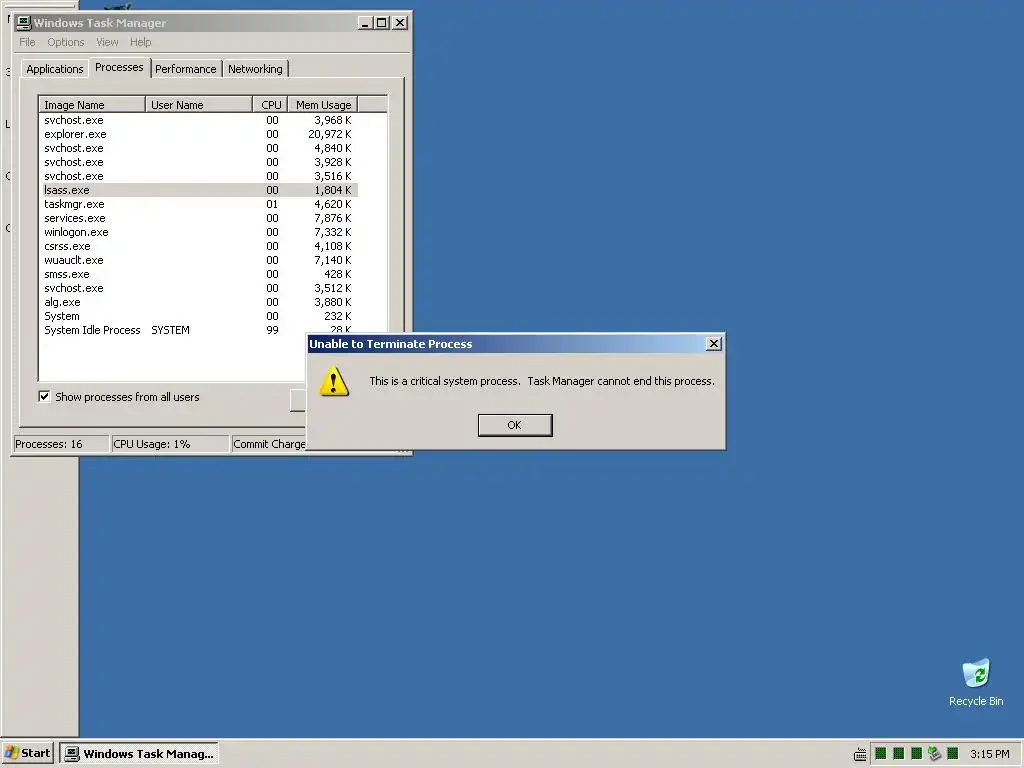
Task: Maximize the Windows Task Manager window
Action: (x=381, y=23)
